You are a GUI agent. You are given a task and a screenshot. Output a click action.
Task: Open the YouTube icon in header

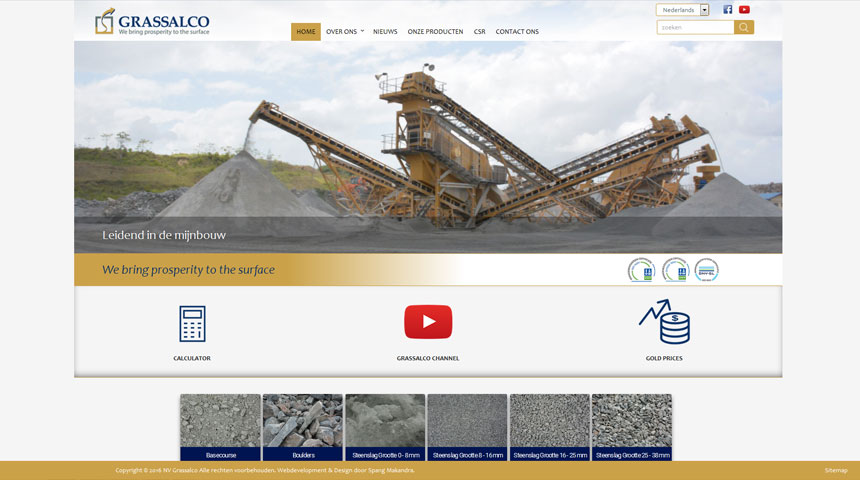(x=744, y=10)
